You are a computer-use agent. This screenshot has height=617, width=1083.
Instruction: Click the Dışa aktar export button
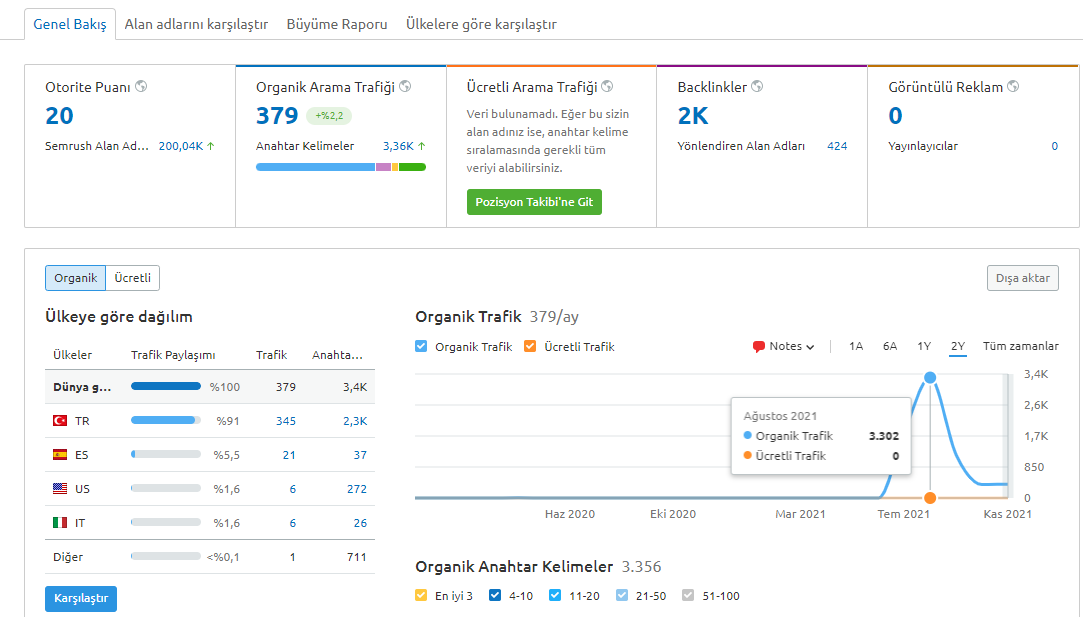1022,278
